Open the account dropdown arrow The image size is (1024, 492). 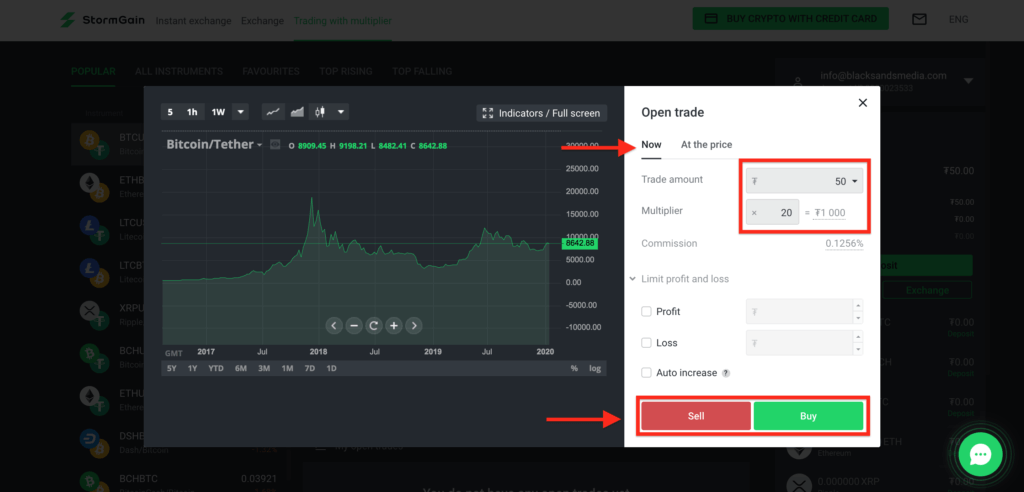pos(968,81)
